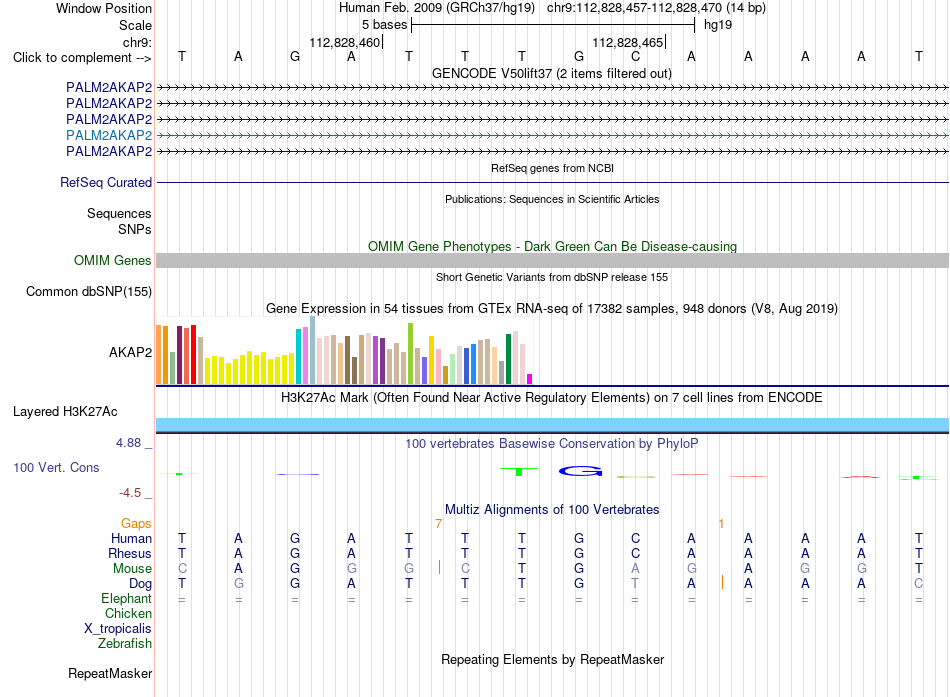
Task: Click the light blue H3K27Ac signal band
Action: coord(552,424)
